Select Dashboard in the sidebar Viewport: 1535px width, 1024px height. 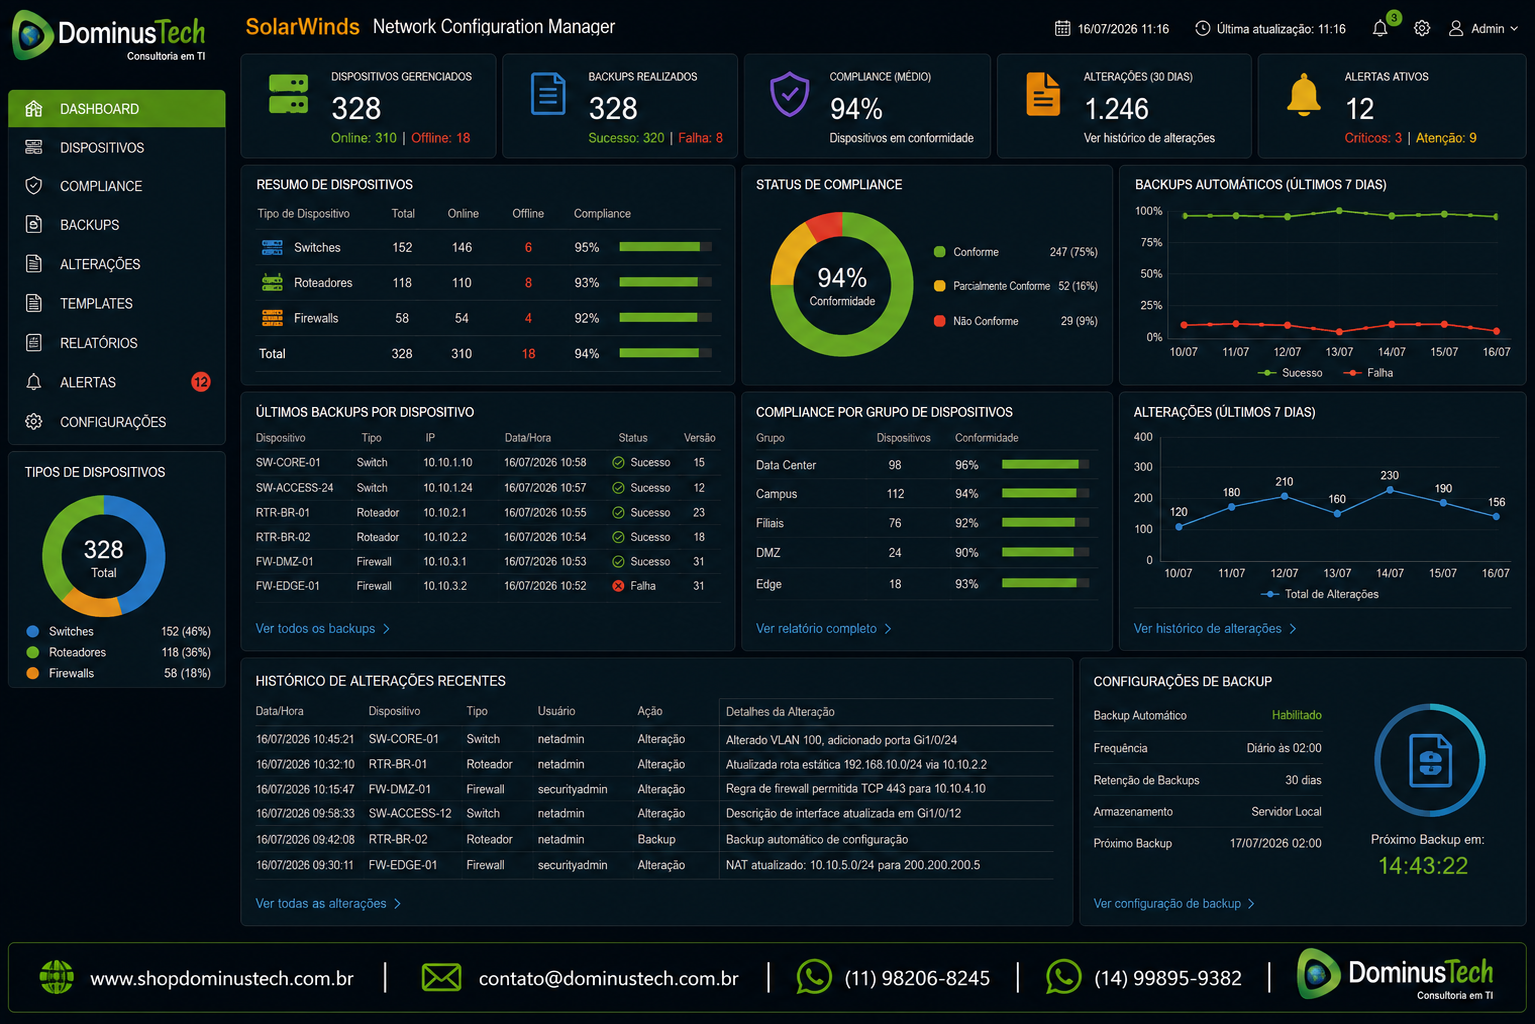point(117,109)
